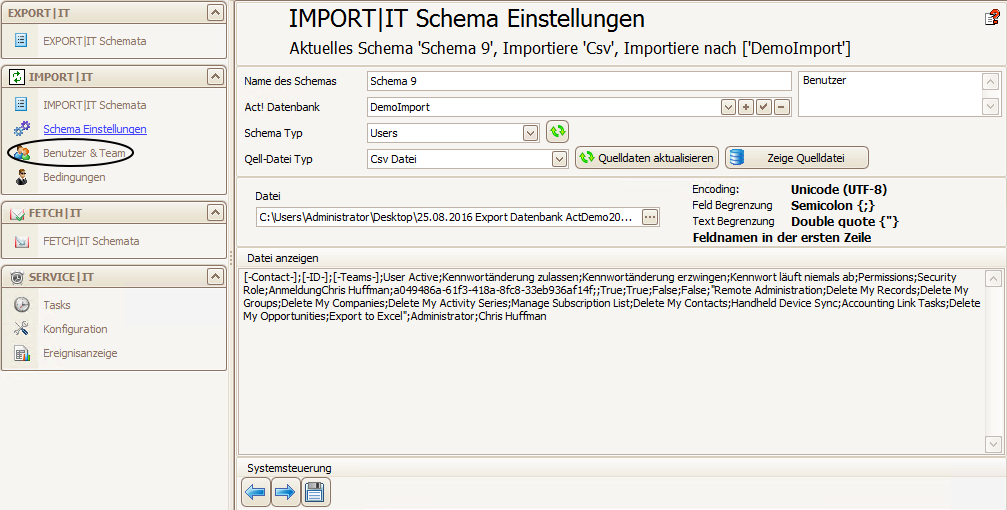The height and width of the screenshot is (510, 1007).
Task: Open Benutzer & Team page
Action: (x=84, y=153)
